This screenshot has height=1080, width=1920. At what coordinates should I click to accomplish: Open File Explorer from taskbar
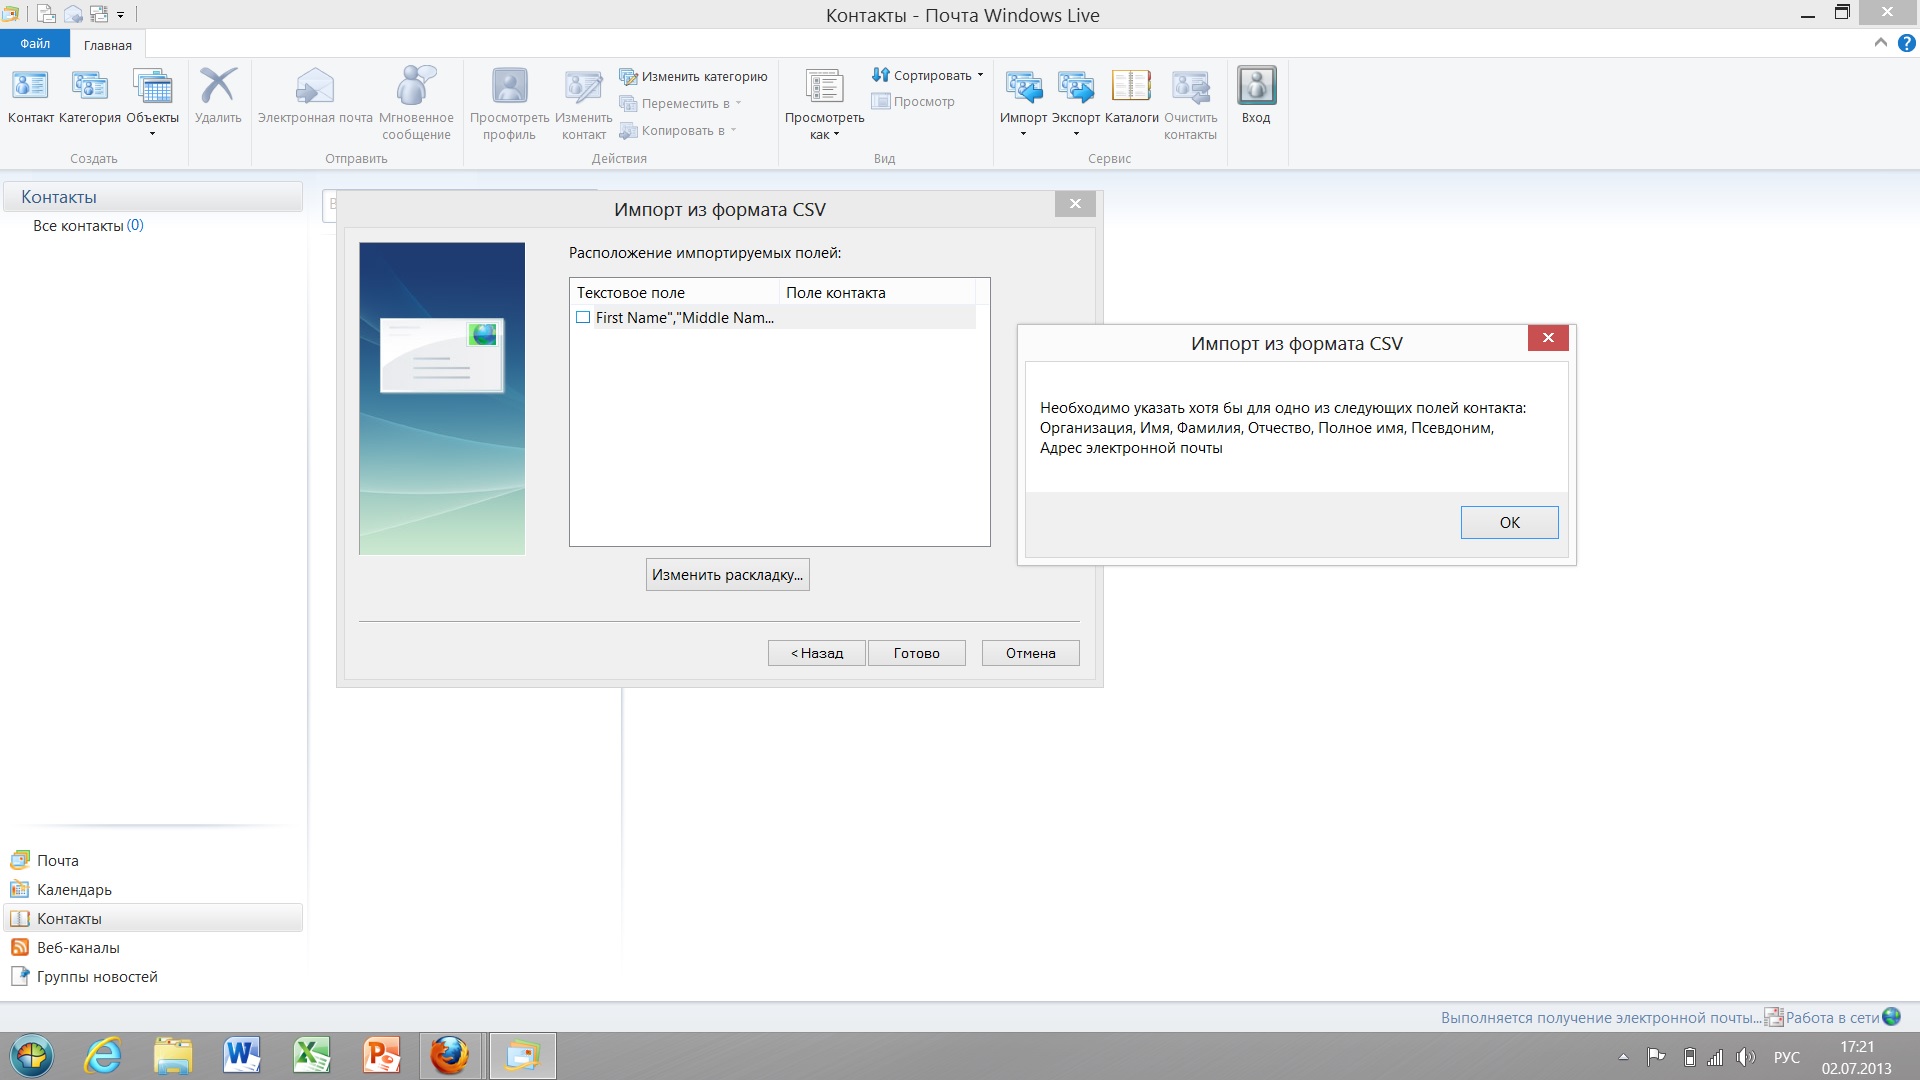[x=173, y=1056]
